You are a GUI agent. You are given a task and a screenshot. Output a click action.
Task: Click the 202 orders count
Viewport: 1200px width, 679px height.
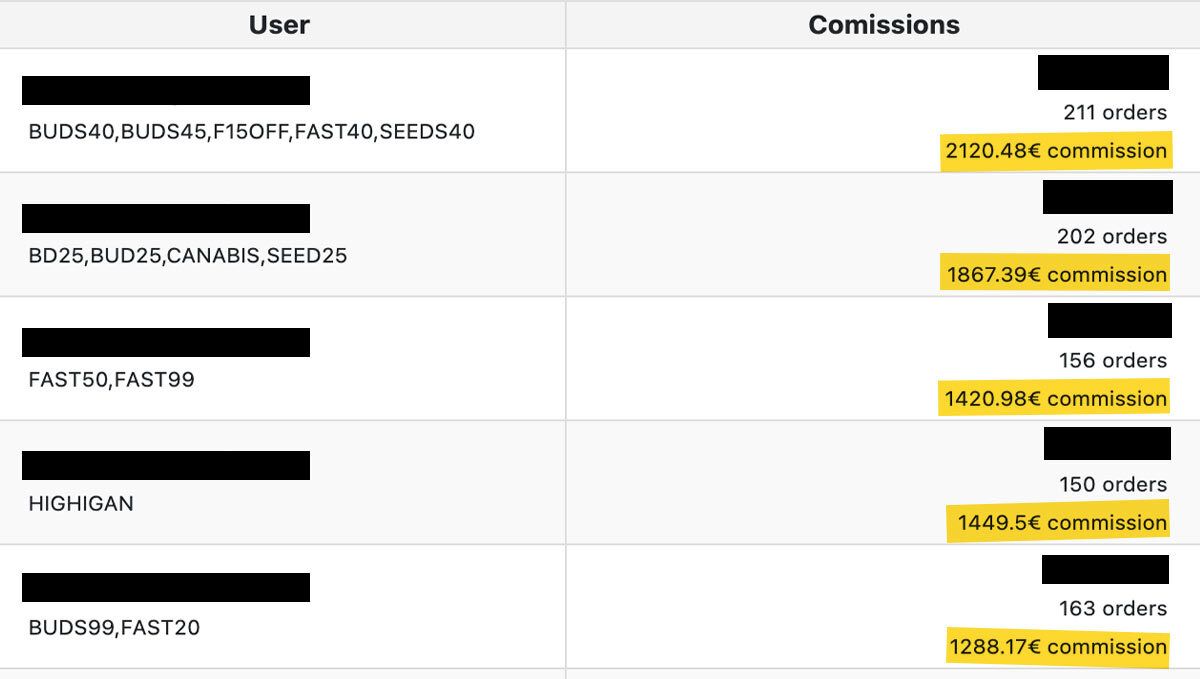pos(1112,236)
